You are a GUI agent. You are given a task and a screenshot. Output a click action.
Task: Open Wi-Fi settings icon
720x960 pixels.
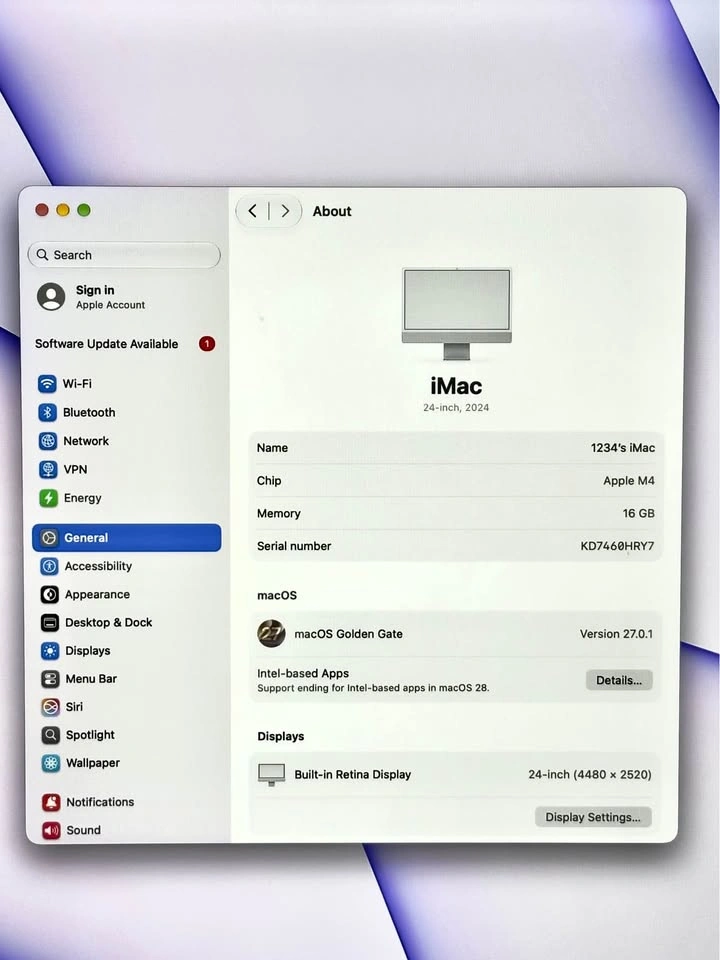[x=47, y=384]
